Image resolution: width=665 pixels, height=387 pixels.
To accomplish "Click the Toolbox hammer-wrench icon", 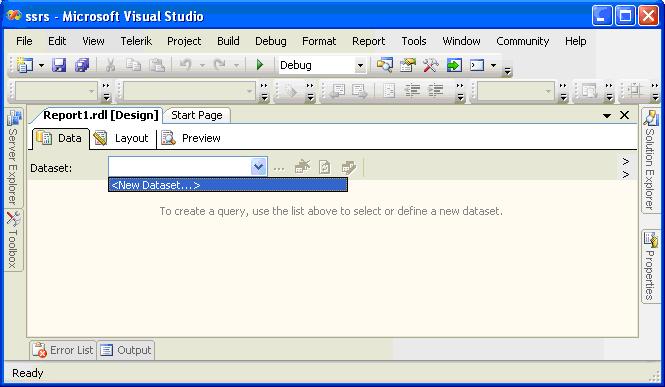I will [430, 65].
